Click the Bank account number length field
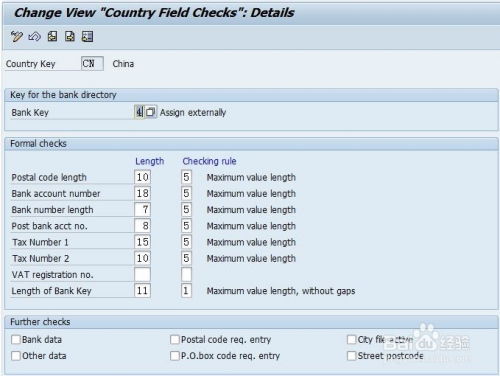The height and width of the screenshot is (376, 500). point(142,193)
